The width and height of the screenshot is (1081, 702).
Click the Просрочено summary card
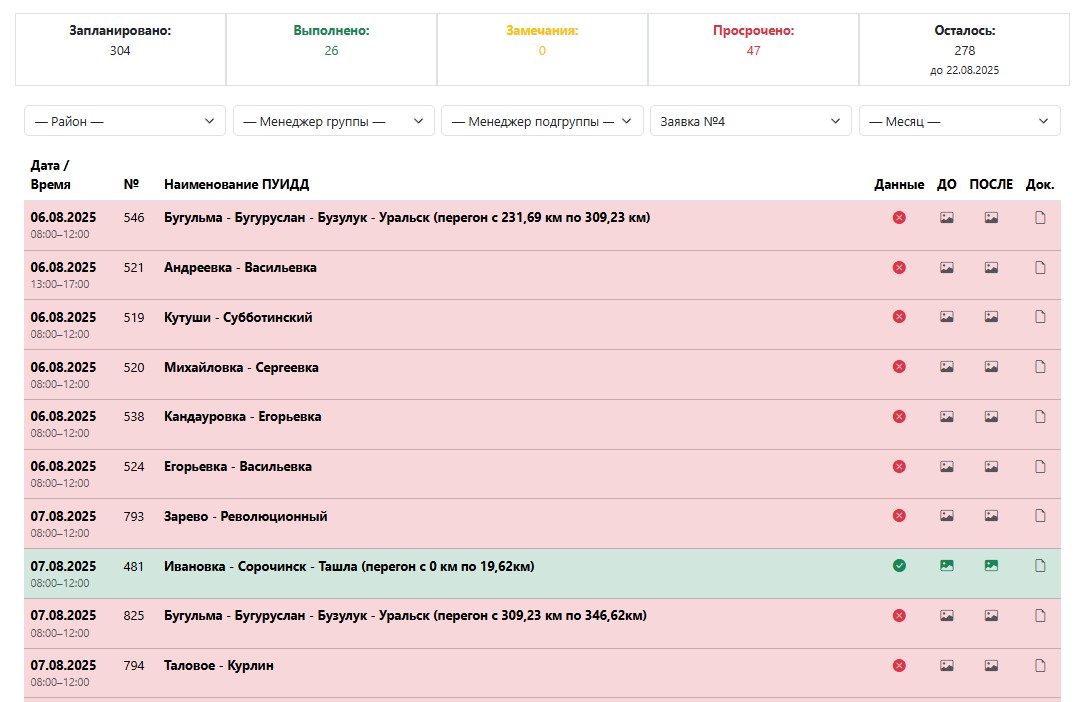tap(753, 49)
